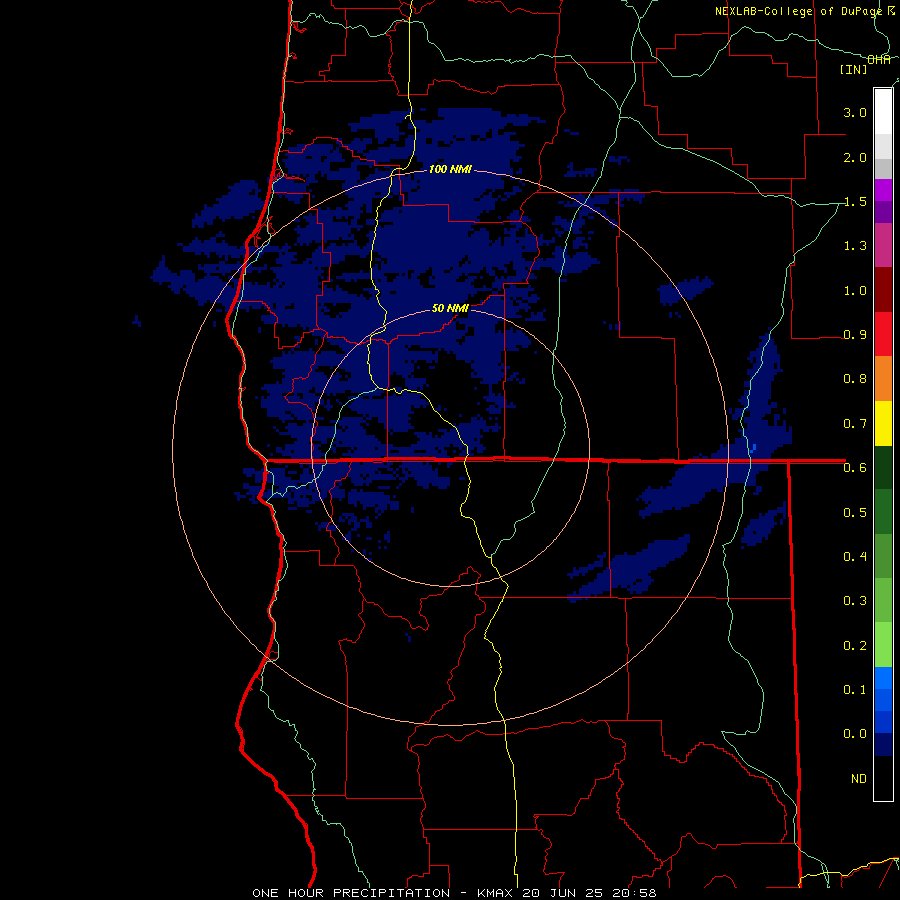Click the 1.0 legend value
This screenshot has height=900, width=900.
coord(855,290)
